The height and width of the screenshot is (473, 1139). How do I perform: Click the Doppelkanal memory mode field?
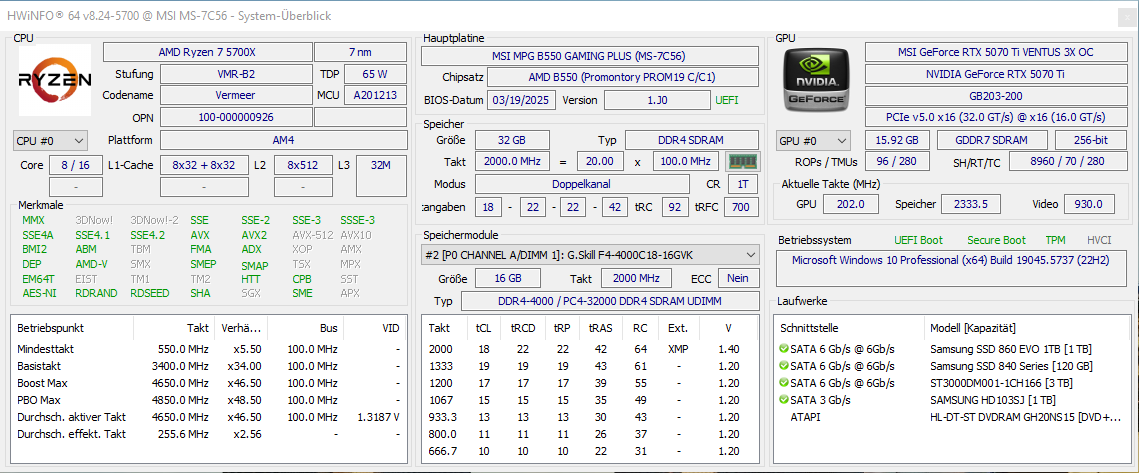(x=582, y=184)
